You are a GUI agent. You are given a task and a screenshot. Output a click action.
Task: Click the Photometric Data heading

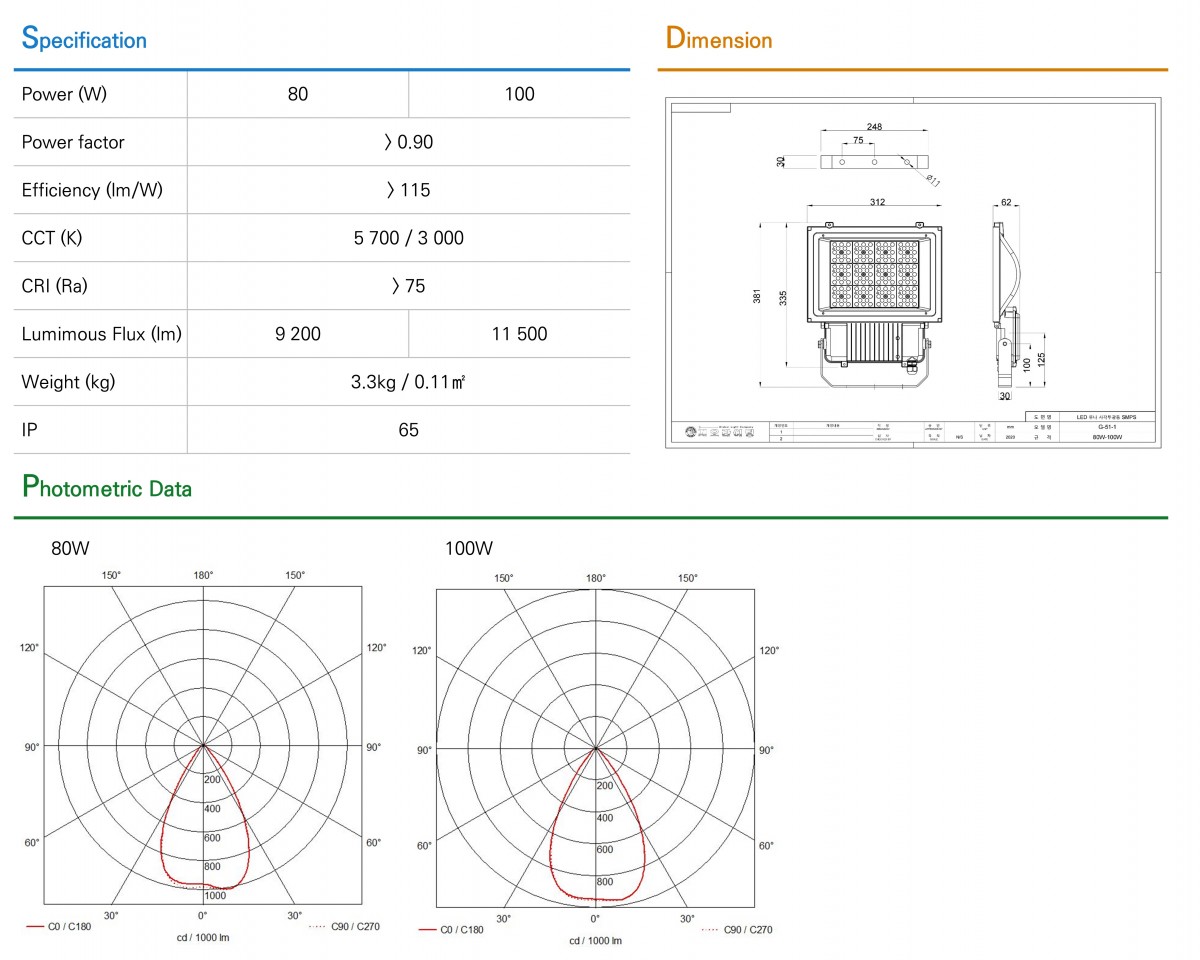coord(107,488)
